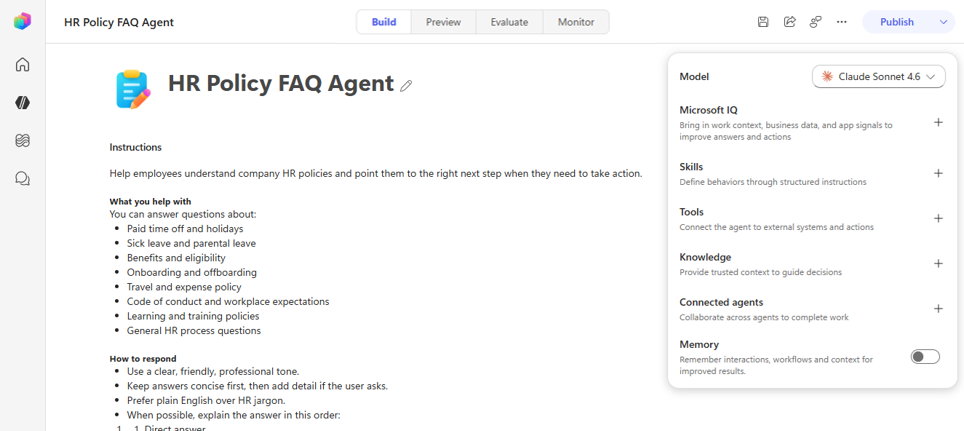
Task: Click 'Travel and expense policy' bullet
Action: (184, 287)
